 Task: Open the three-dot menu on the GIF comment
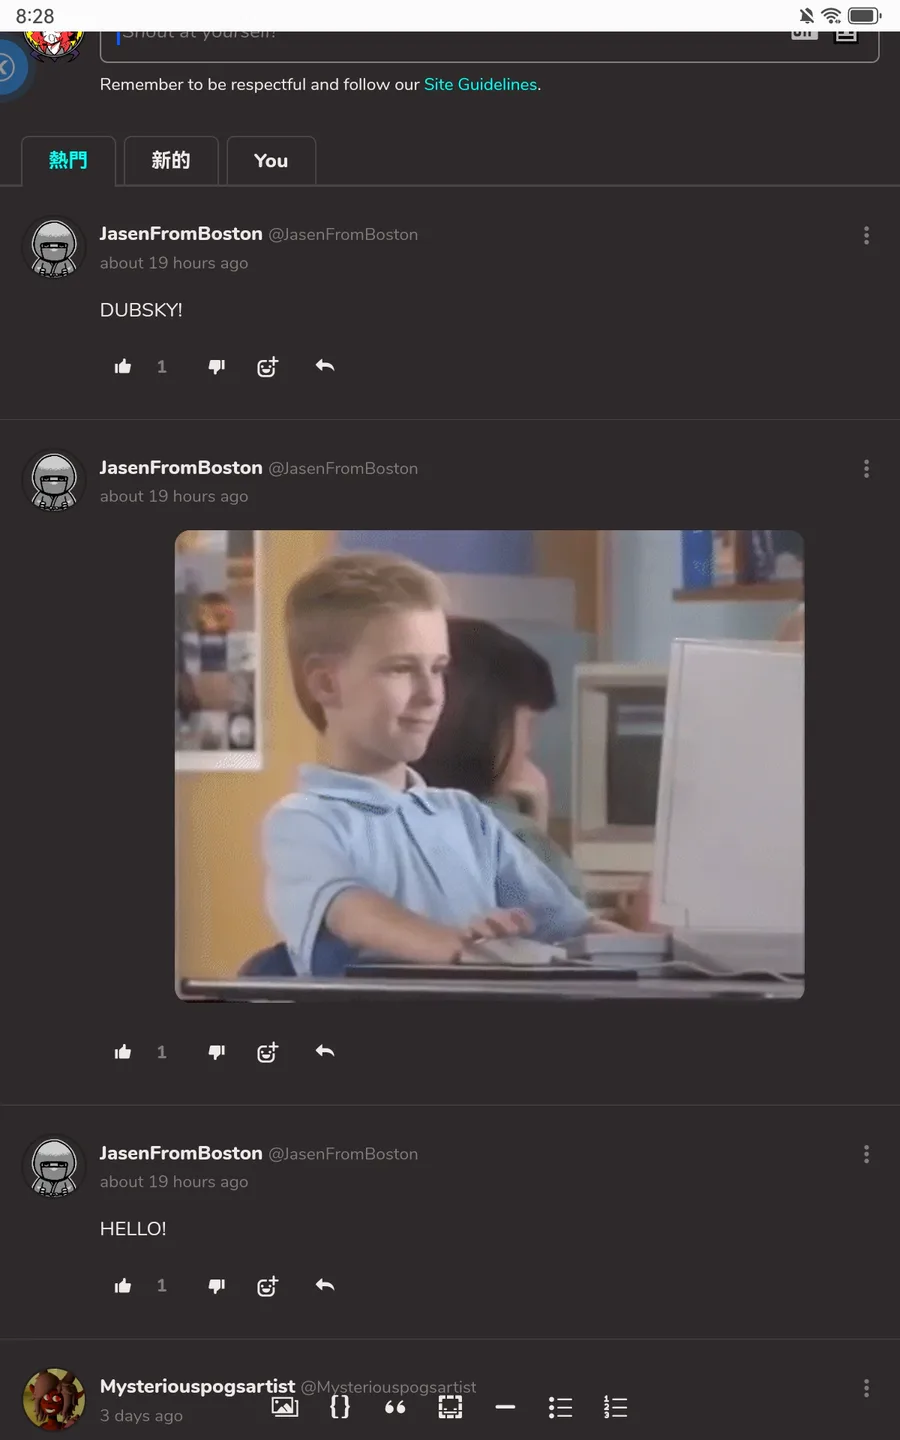pyautogui.click(x=866, y=469)
